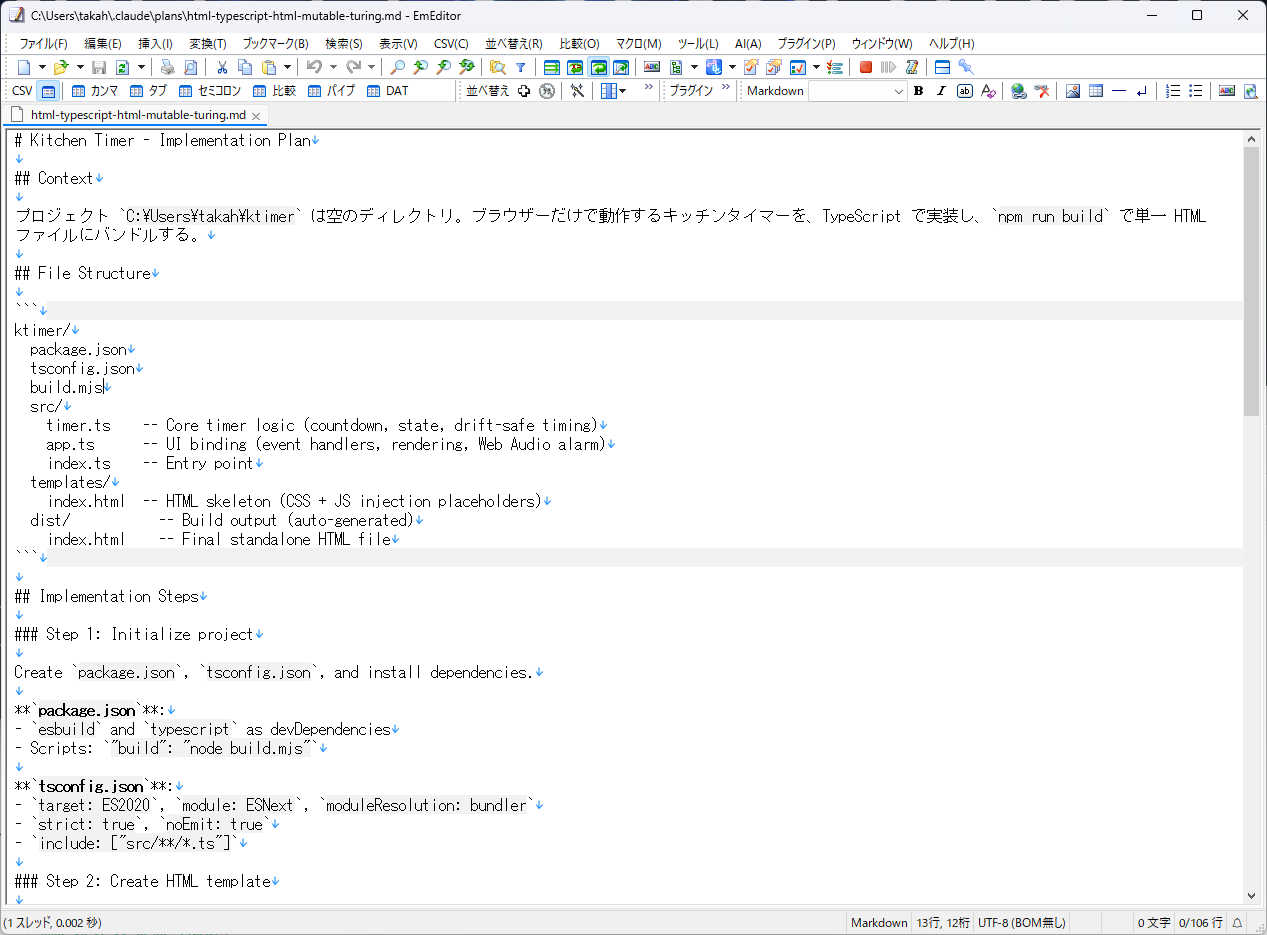1267x935 pixels.
Task: Select パイプ (pipe) separated mode
Action: (x=331, y=91)
